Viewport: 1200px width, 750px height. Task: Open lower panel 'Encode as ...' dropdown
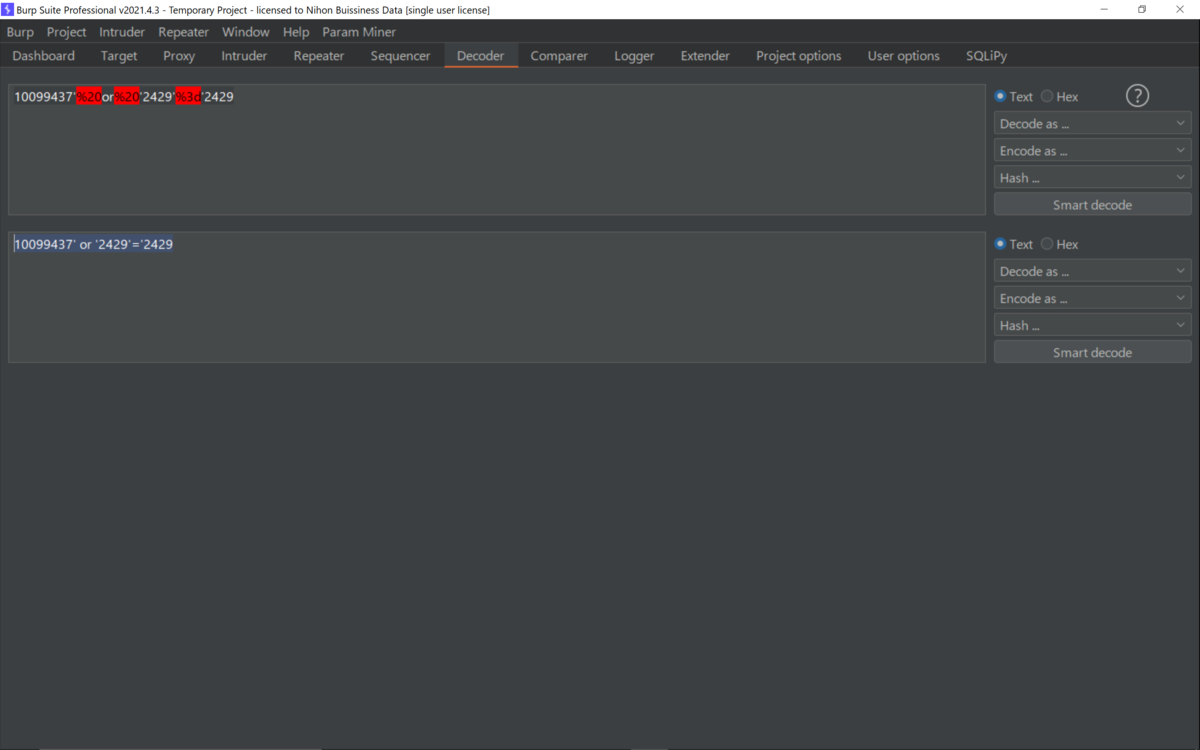tap(1092, 298)
